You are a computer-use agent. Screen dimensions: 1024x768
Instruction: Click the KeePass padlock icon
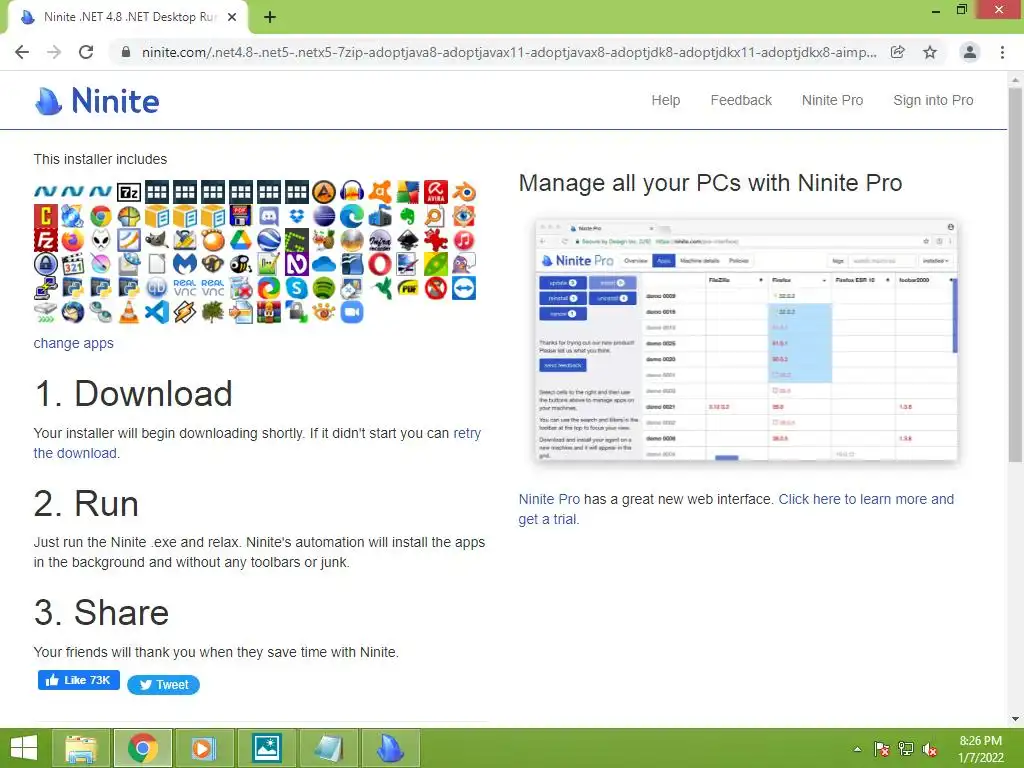45,264
